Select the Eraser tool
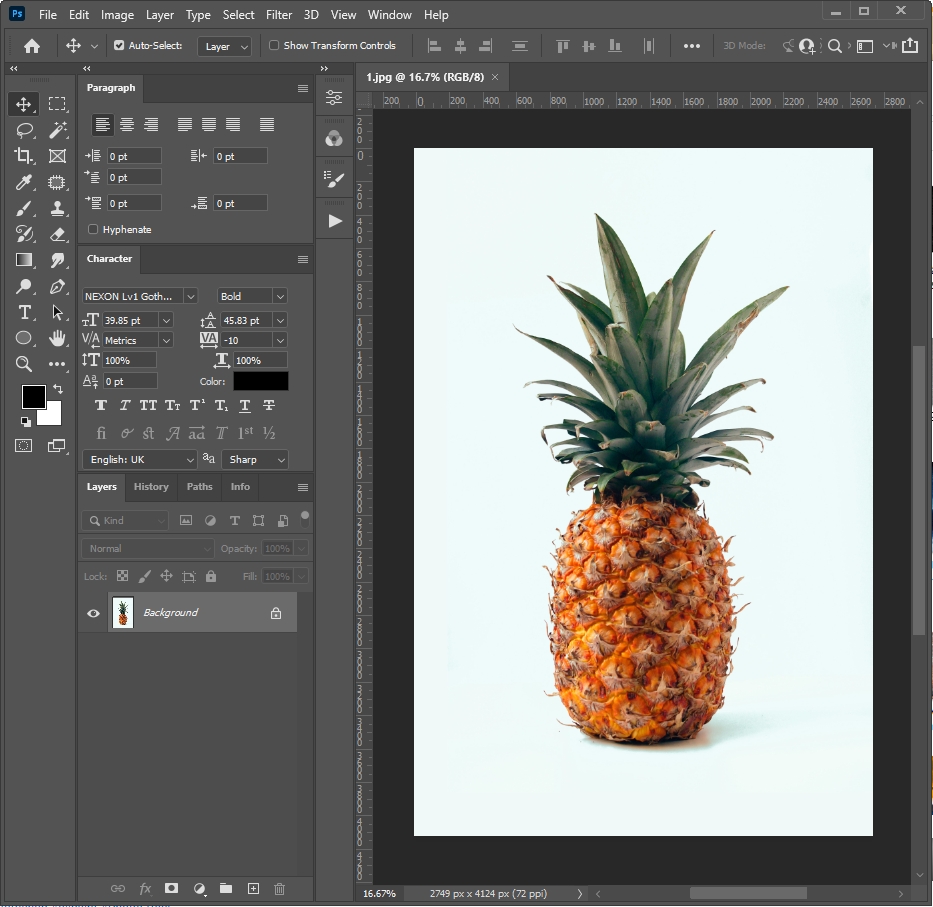The image size is (933, 907). [x=57, y=234]
